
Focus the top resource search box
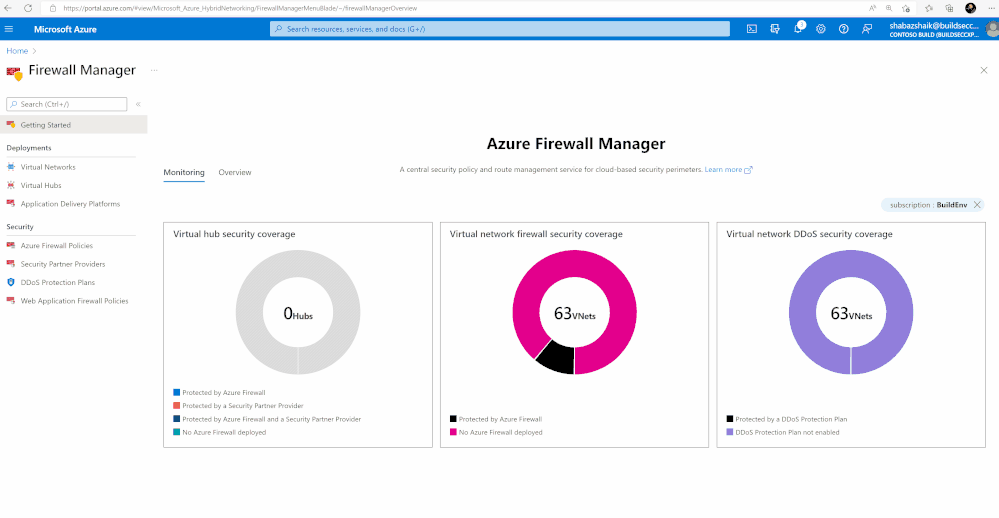(500, 29)
